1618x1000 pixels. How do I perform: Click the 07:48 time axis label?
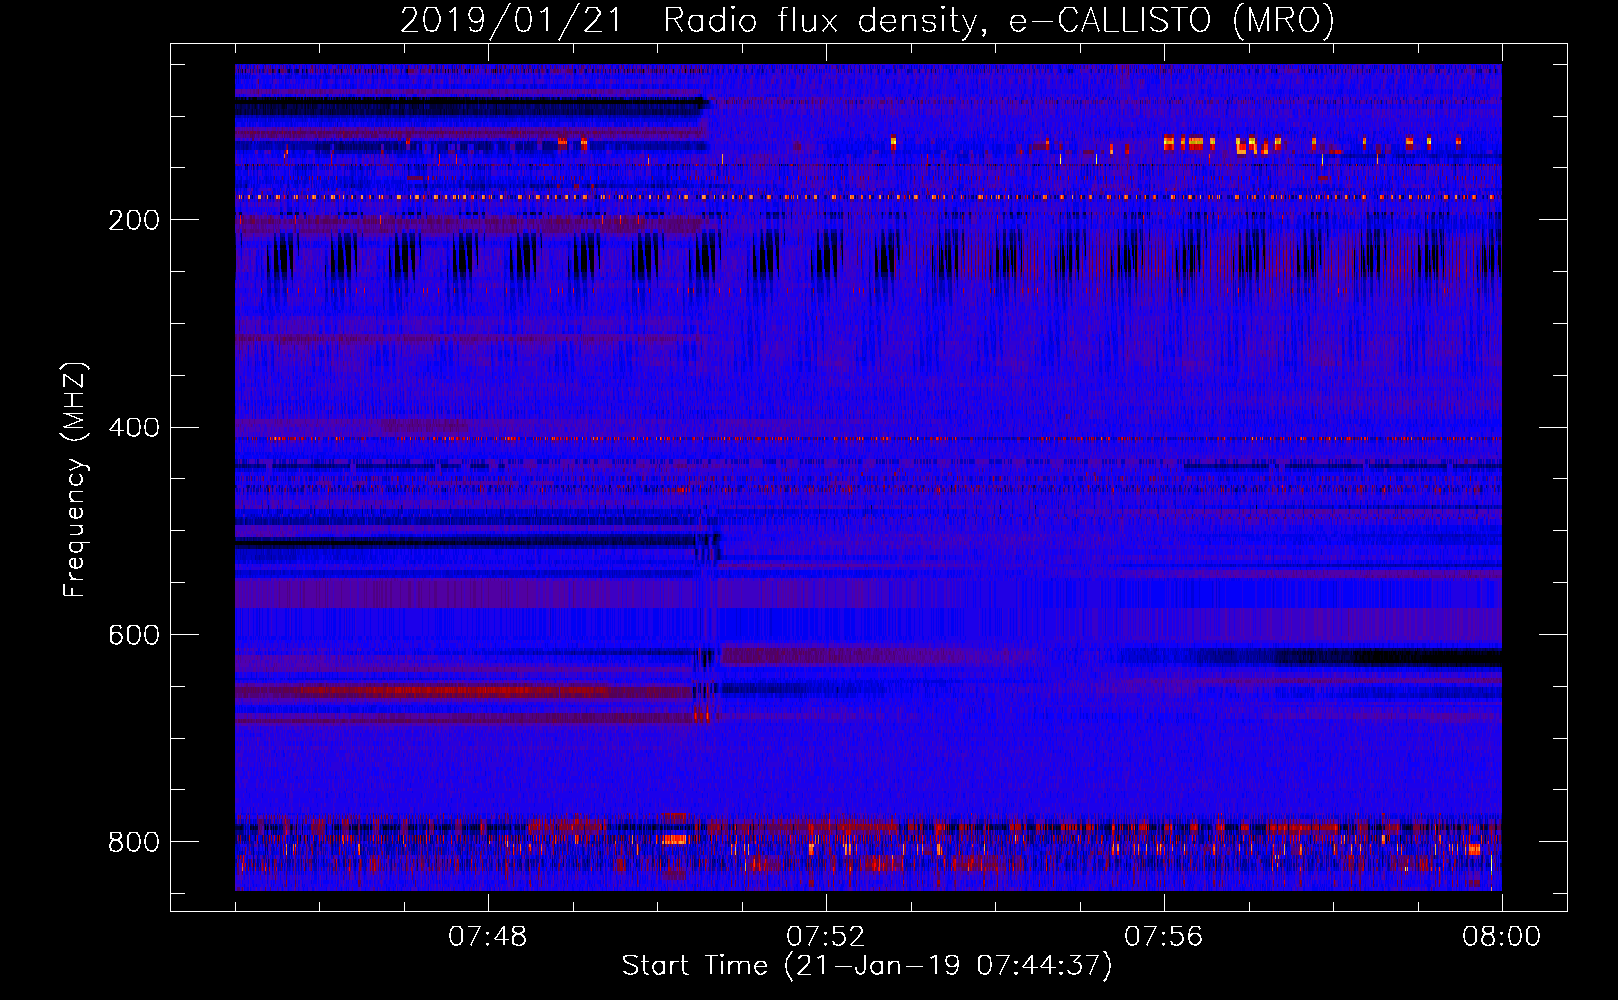click(x=488, y=937)
